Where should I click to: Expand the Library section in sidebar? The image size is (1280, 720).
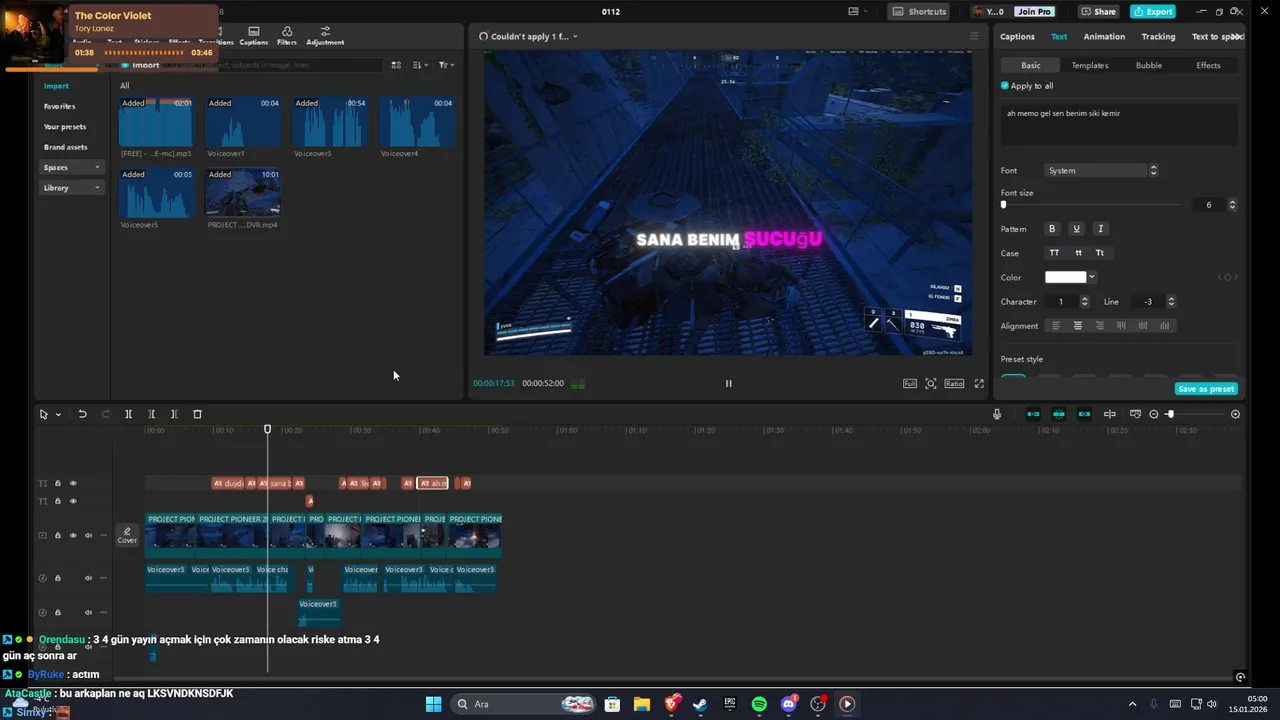73,188
